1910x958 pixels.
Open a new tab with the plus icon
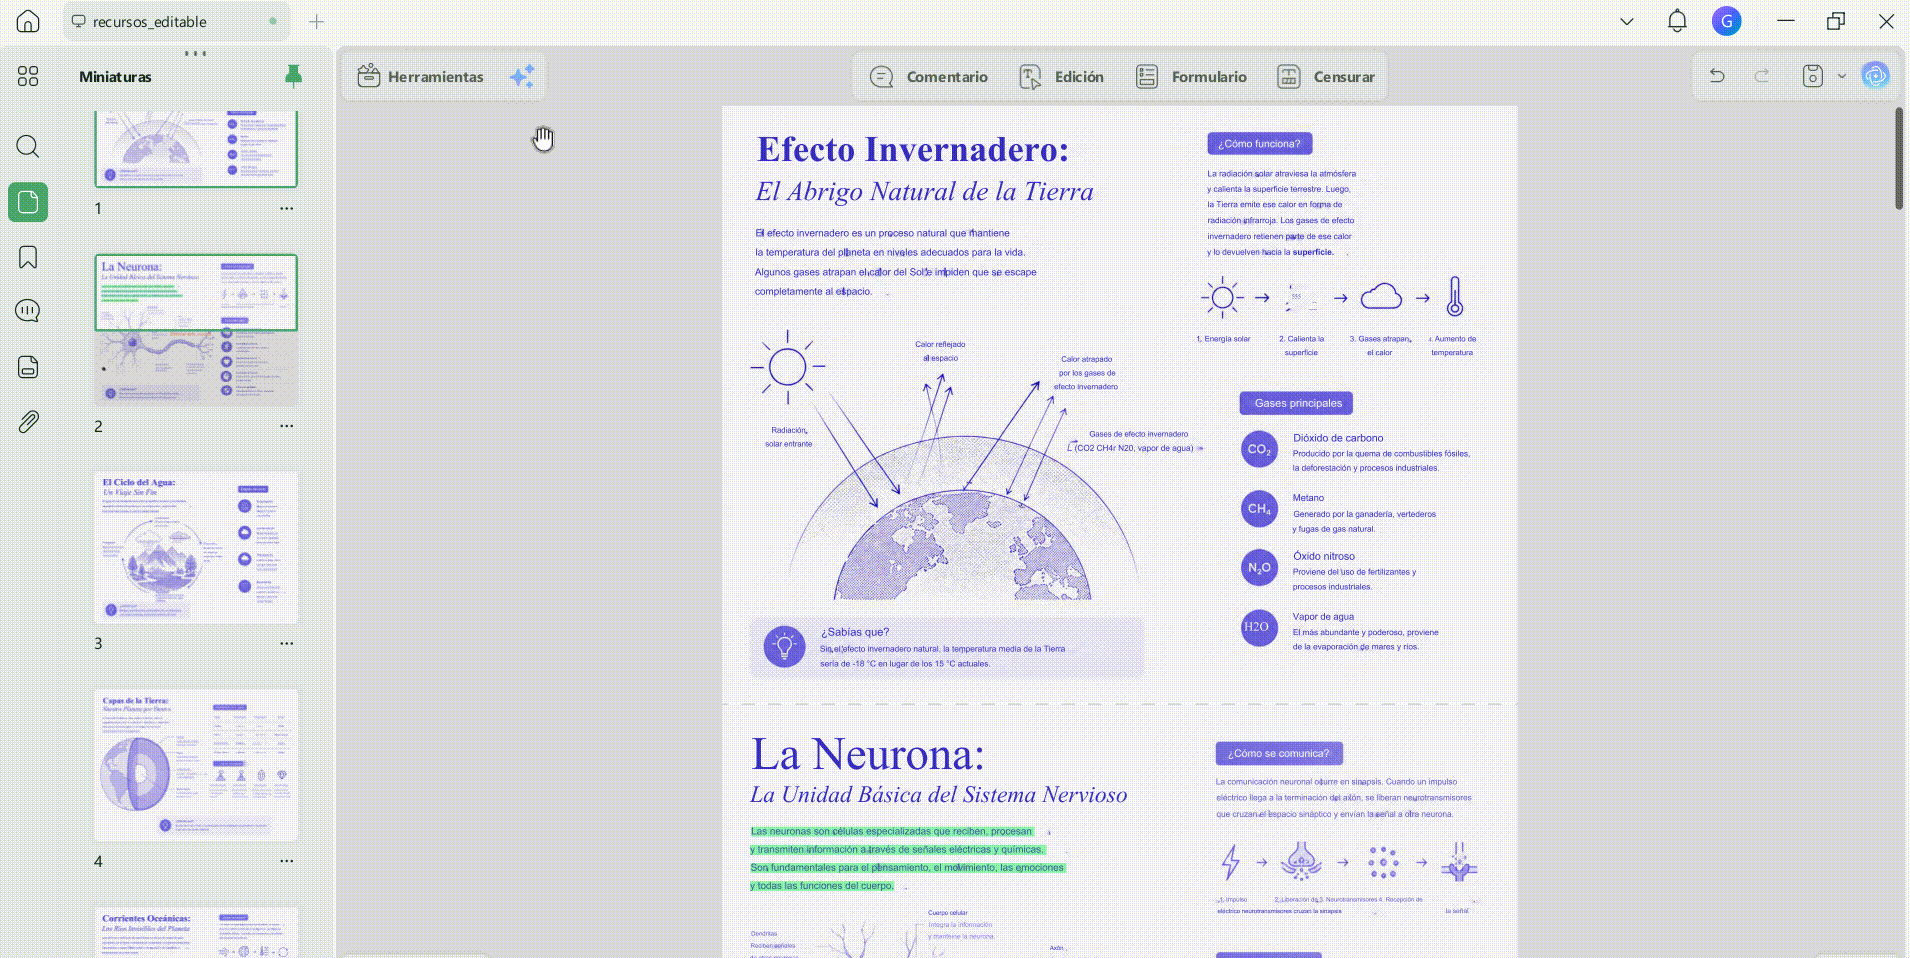(317, 21)
